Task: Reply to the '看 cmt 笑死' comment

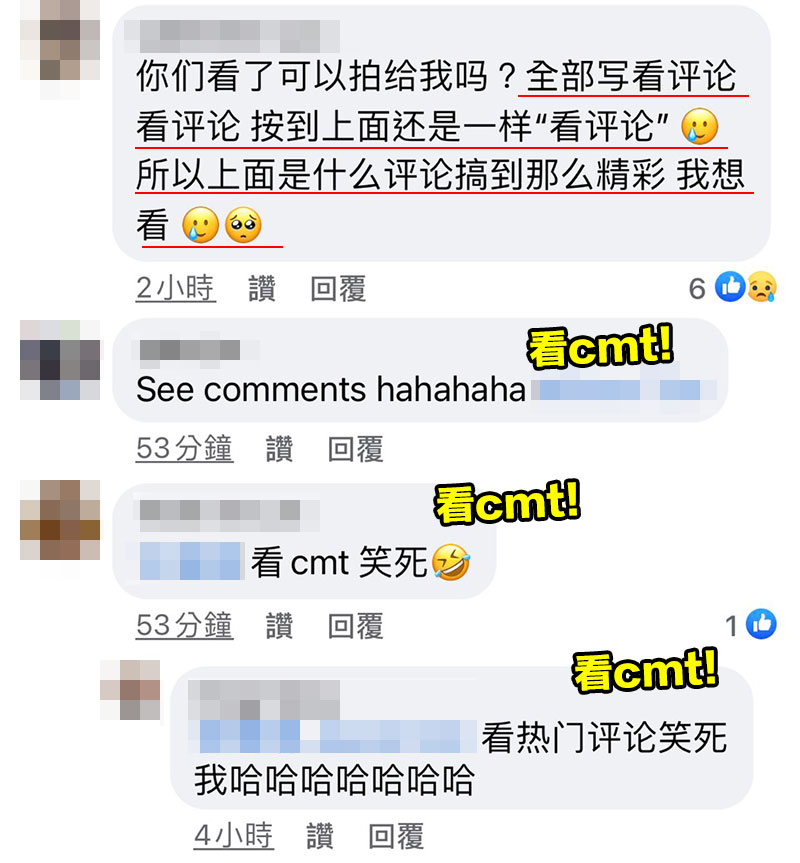Action: (355, 626)
